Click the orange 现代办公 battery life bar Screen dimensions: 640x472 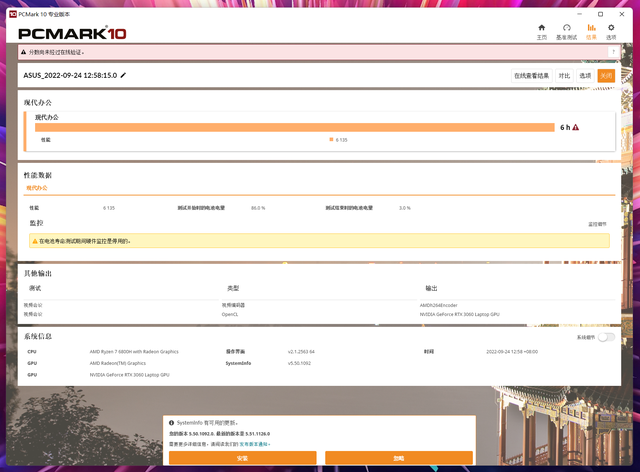click(295, 127)
